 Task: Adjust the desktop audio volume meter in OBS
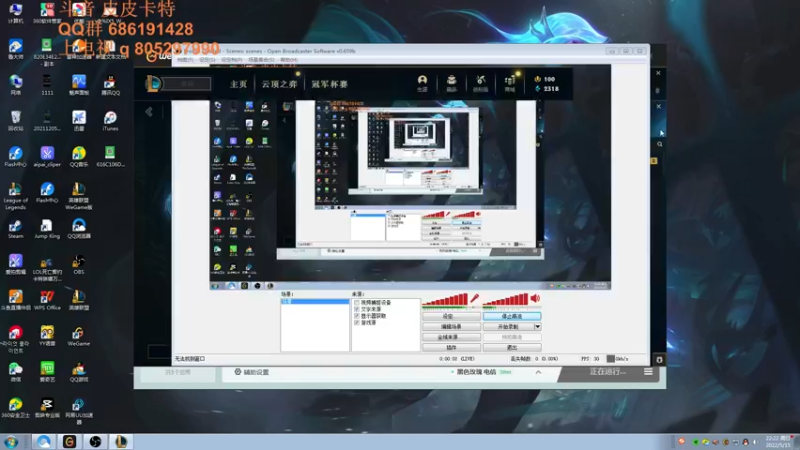(x=506, y=299)
